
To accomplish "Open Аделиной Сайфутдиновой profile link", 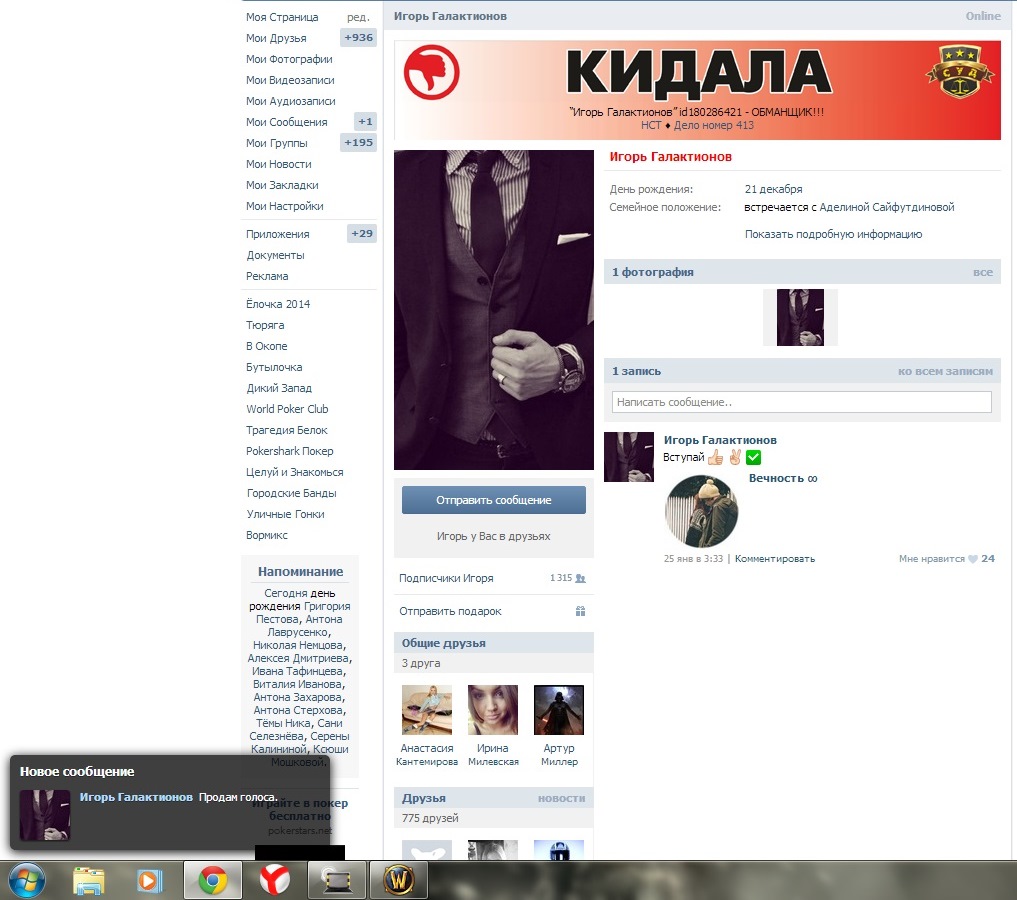I will (x=887, y=207).
